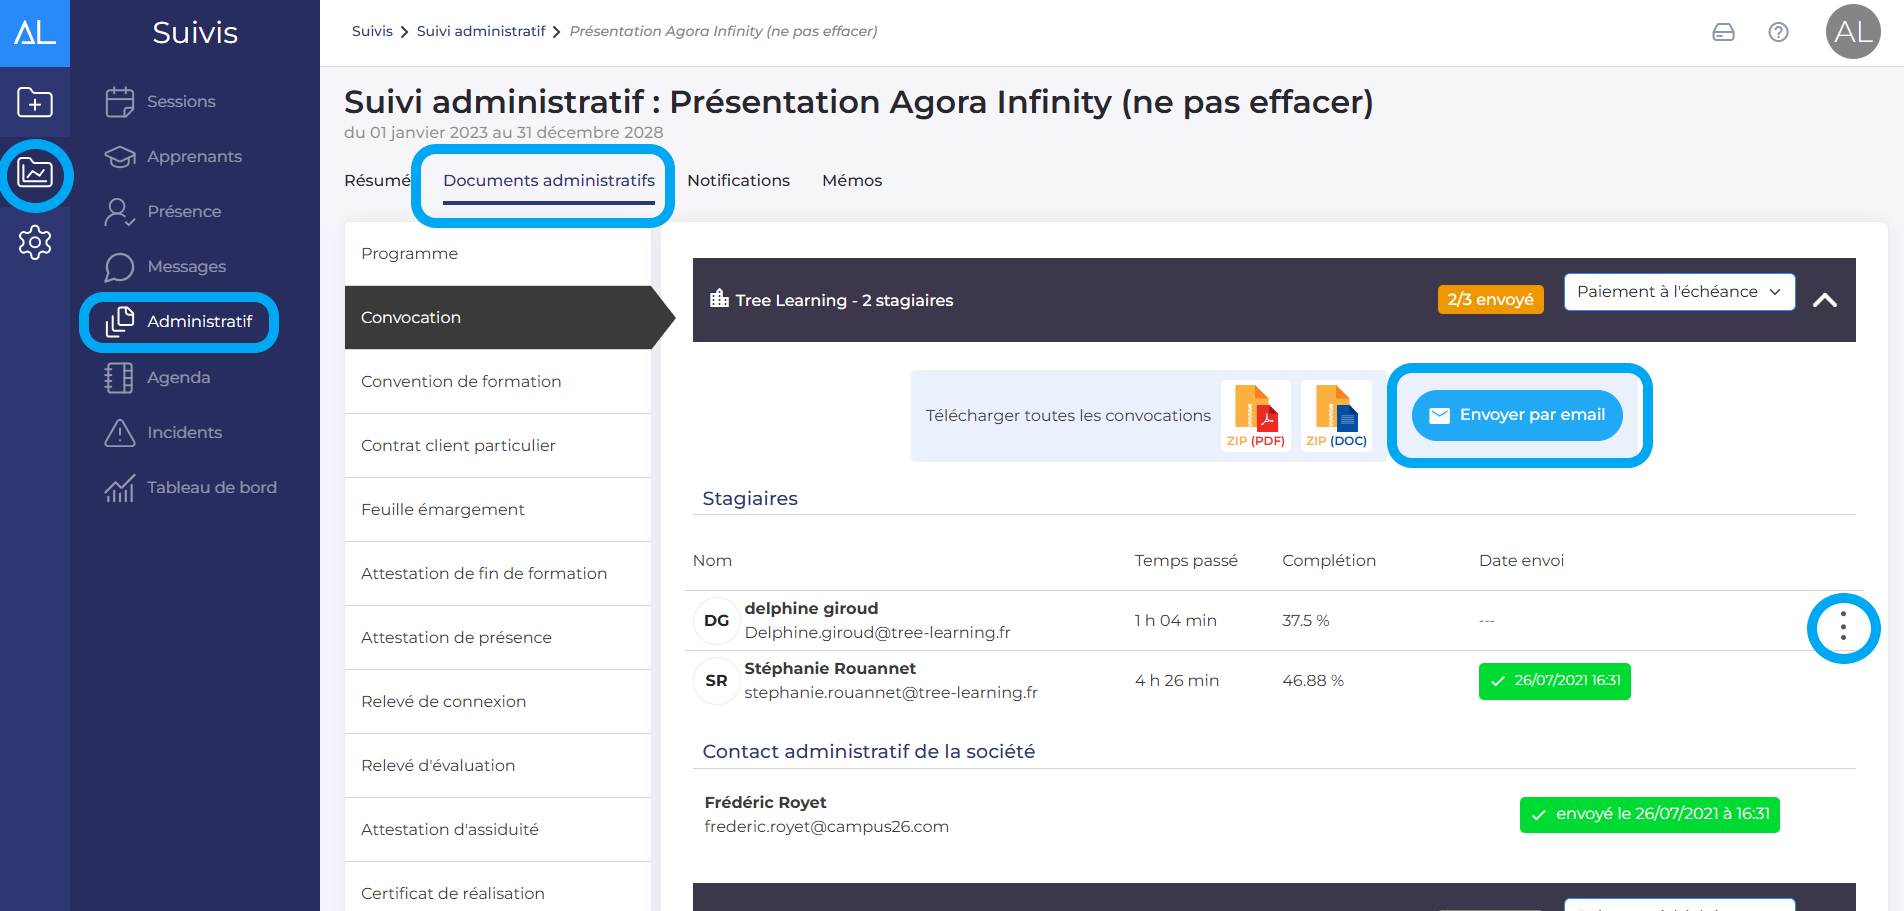Switch to the Mémos tab
This screenshot has height=911, width=1904.
[x=852, y=181]
